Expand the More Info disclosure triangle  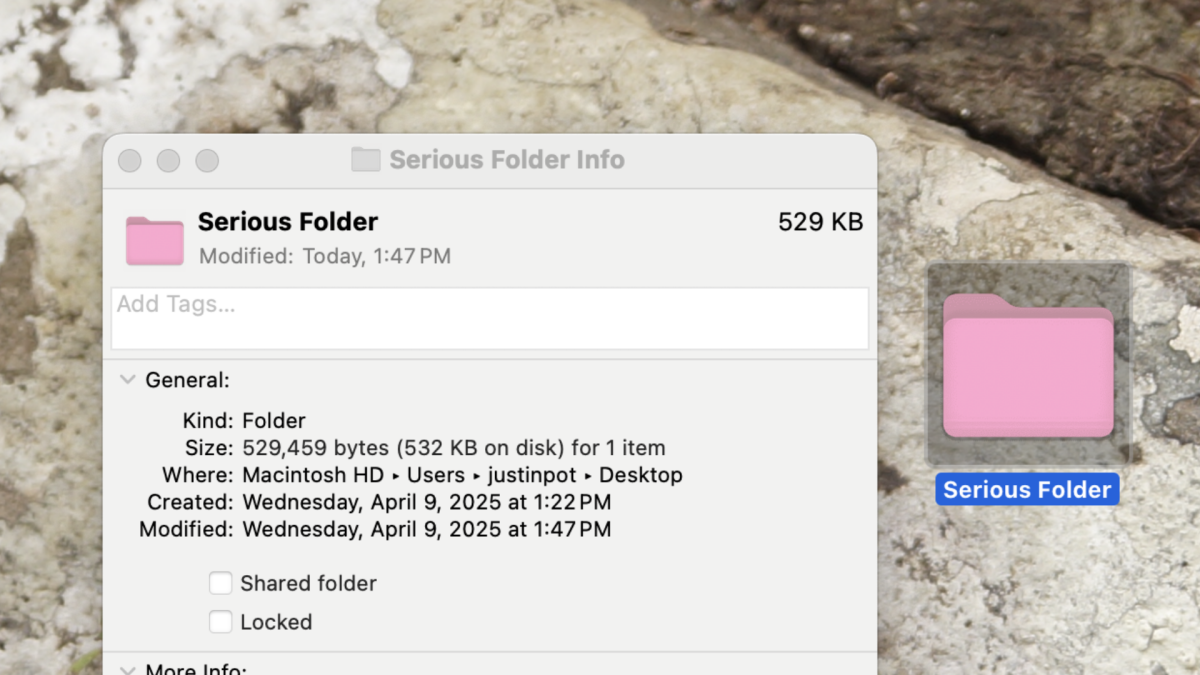[x=128, y=669]
